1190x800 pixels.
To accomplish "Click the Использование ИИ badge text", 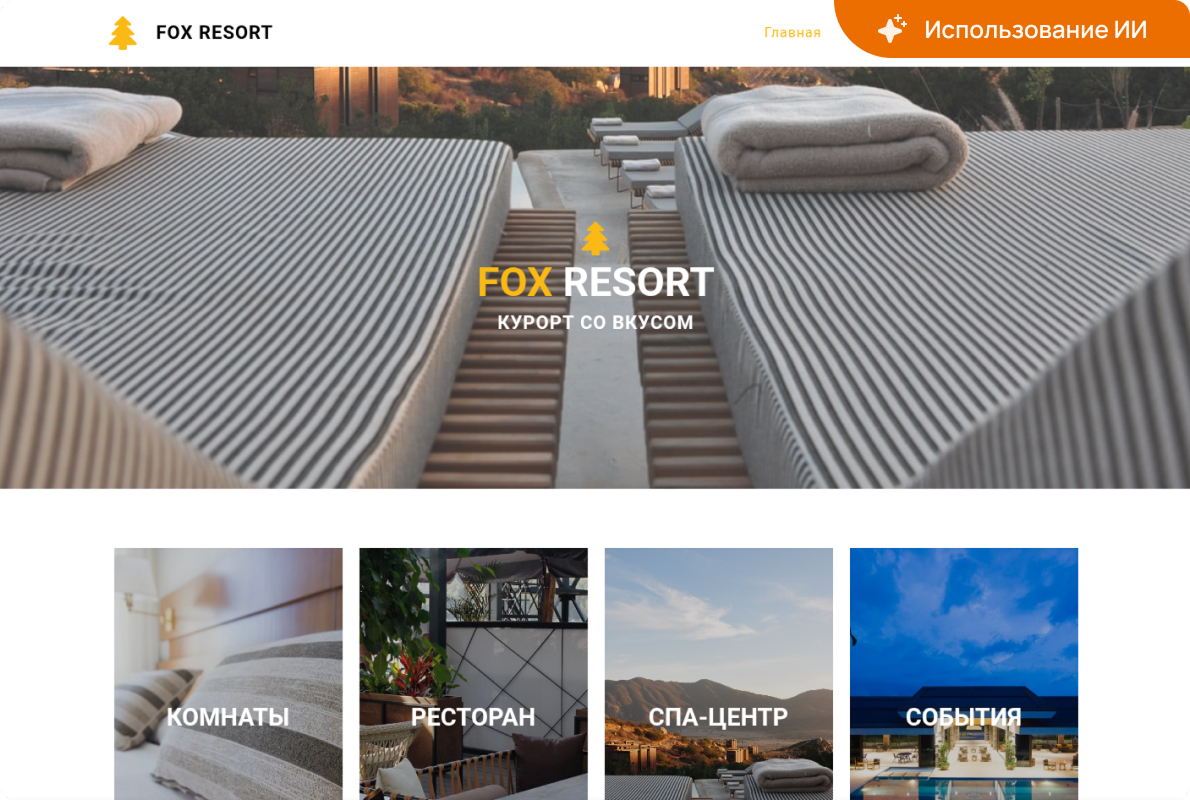I will pyautogui.click(x=1035, y=30).
